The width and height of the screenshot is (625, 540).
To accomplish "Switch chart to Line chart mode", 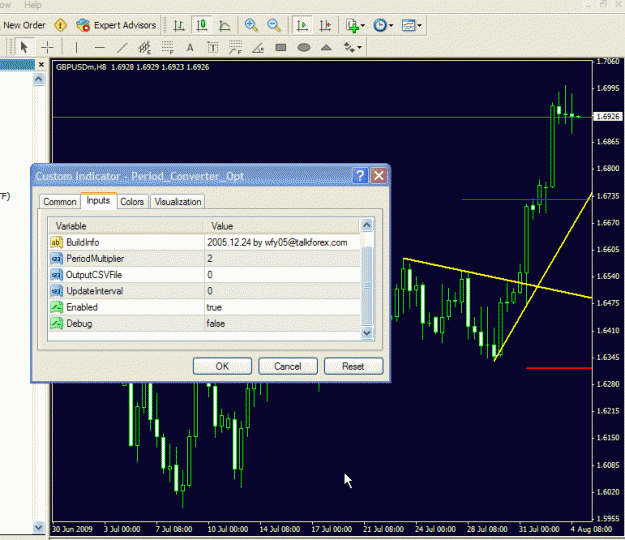I will 224,26.
